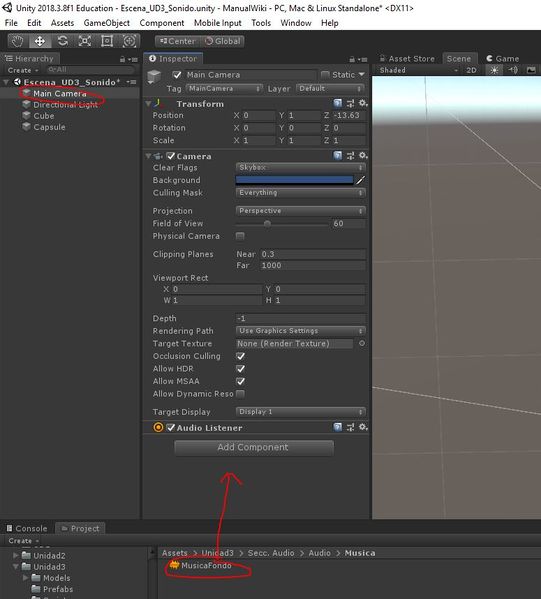Lock the Inspector panel
Screen dimensions: 541x599
pyautogui.click(x=352, y=59)
